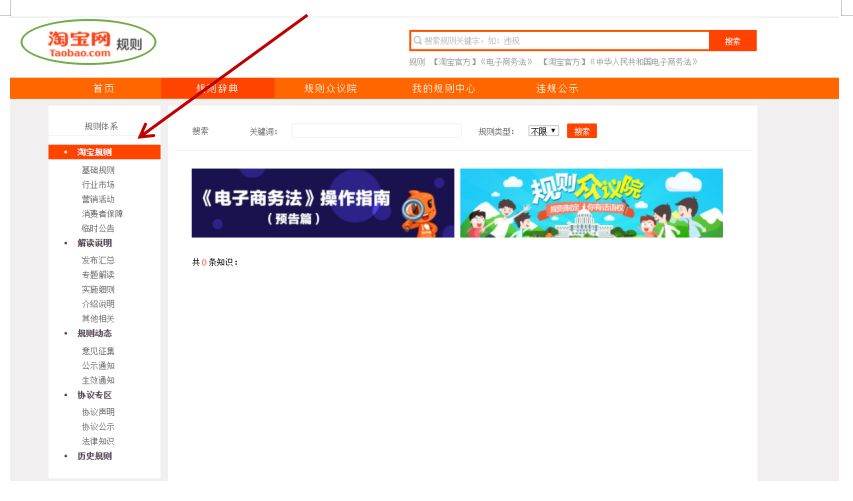
Task: Select the 解读说明 sidebar category
Action: [95, 243]
